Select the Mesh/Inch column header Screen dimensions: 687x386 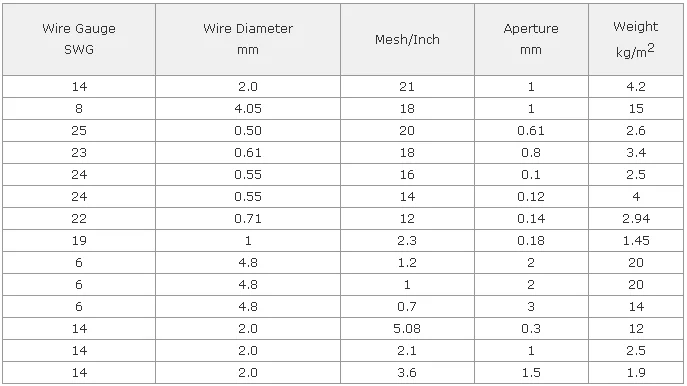(407, 39)
